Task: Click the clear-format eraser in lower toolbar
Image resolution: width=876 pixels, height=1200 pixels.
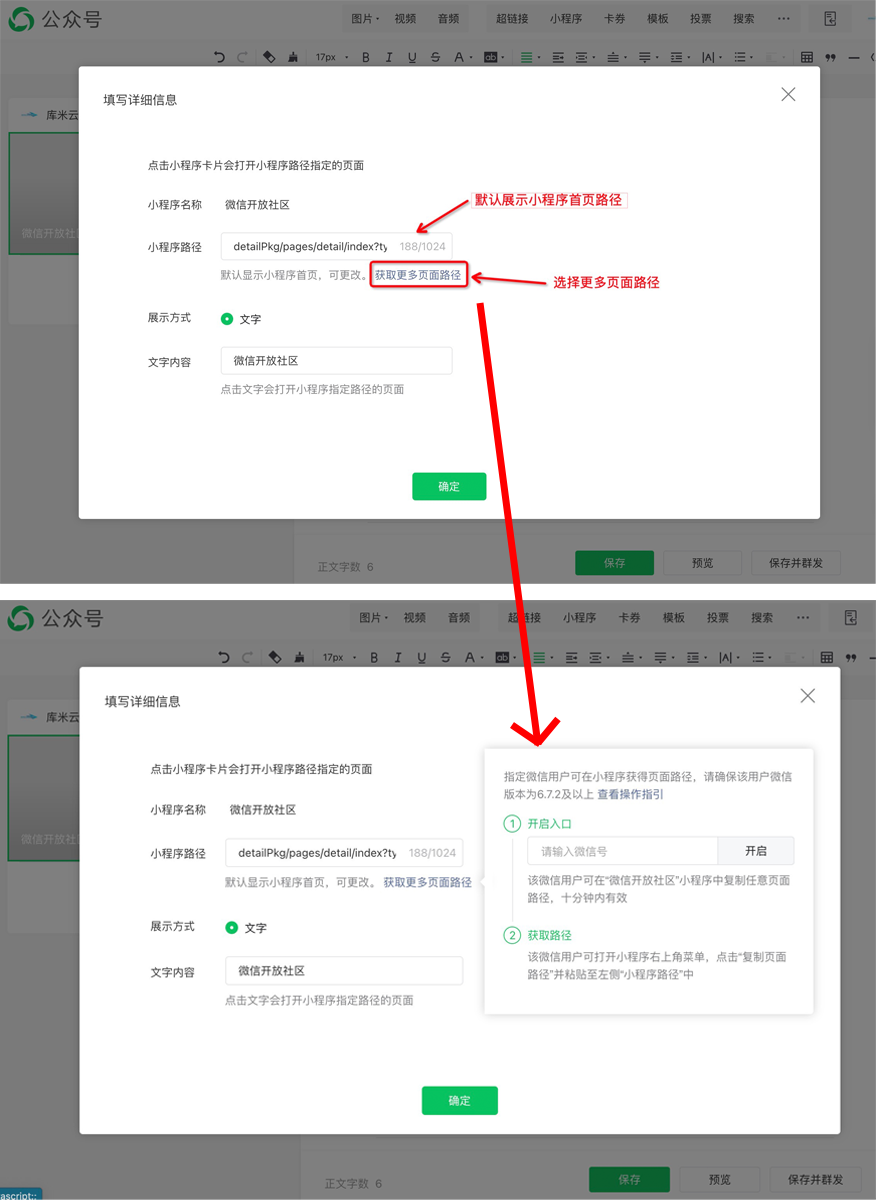Action: (275, 657)
